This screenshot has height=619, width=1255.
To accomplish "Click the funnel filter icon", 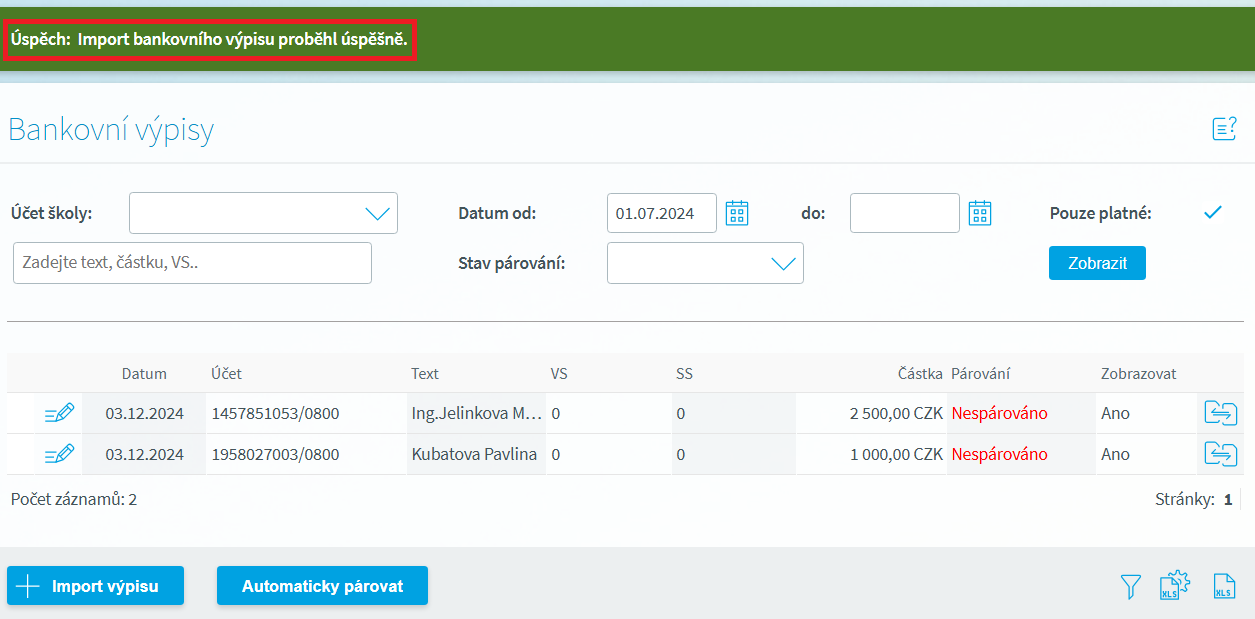I will pyautogui.click(x=1131, y=587).
